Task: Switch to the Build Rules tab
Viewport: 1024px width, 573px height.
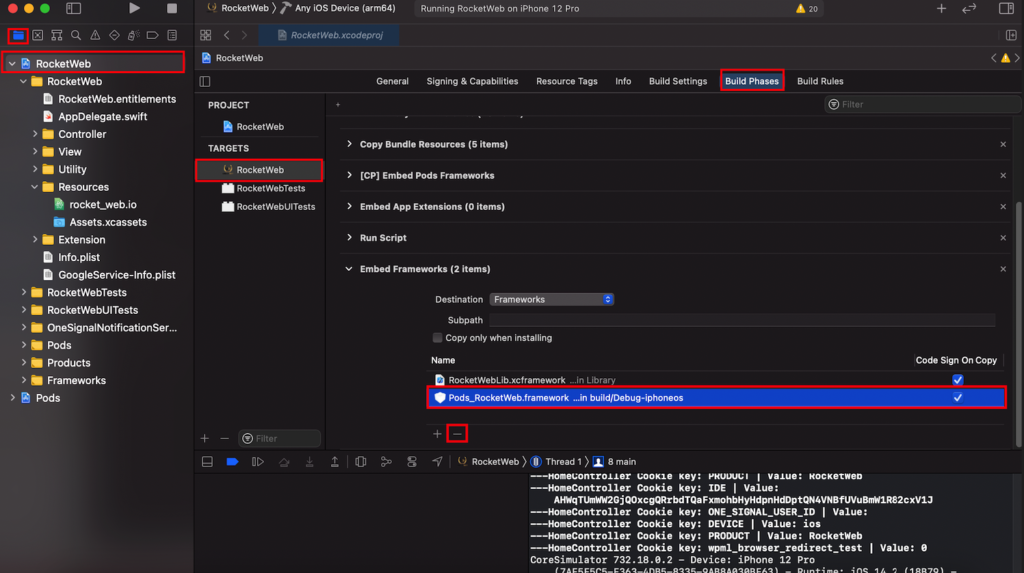Action: tap(820, 82)
